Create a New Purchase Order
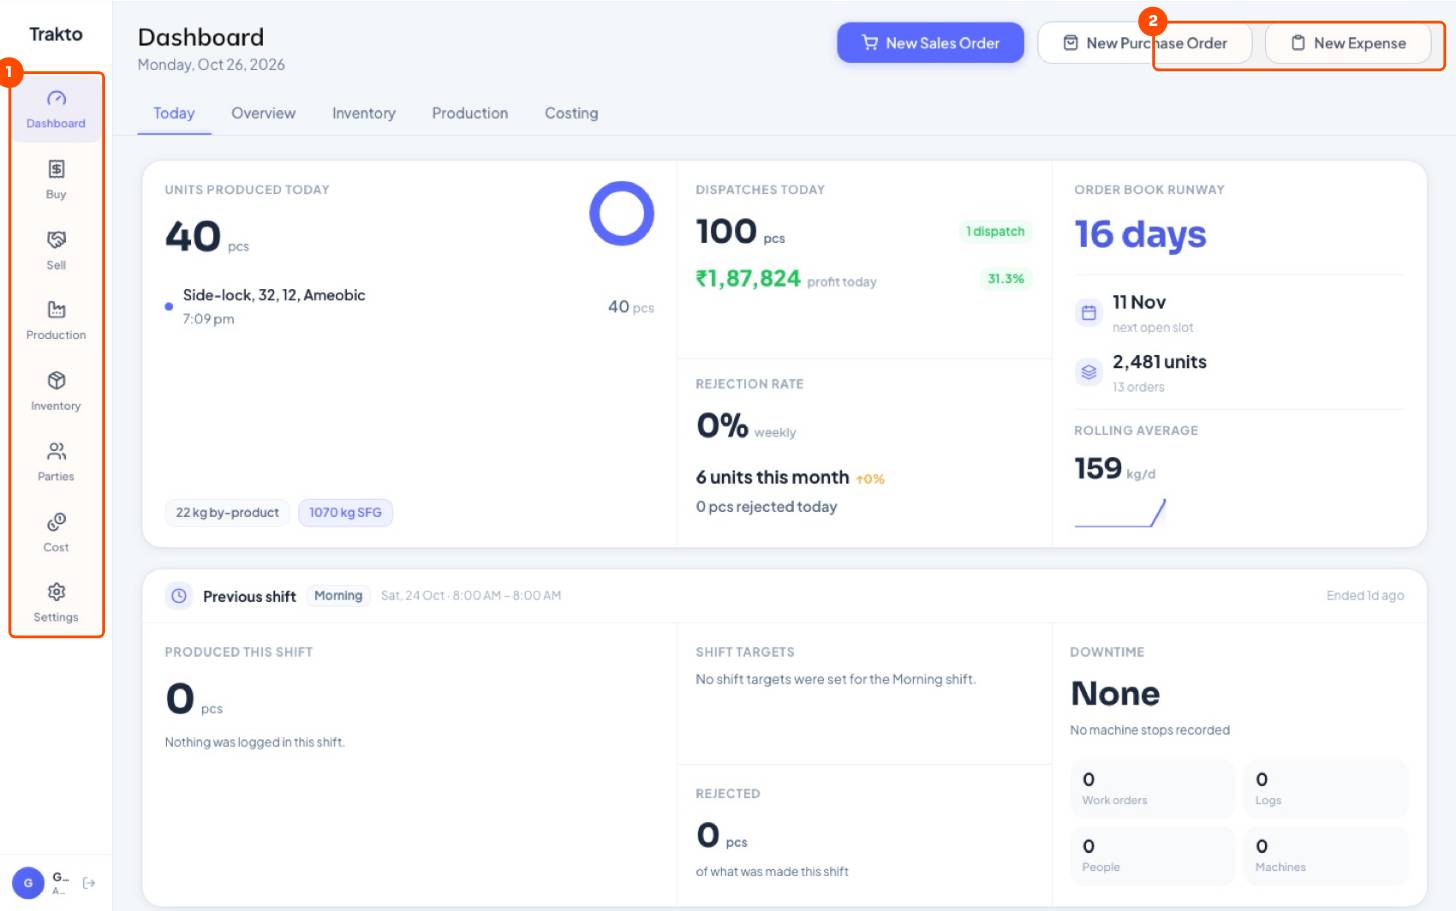 [x=1145, y=43]
